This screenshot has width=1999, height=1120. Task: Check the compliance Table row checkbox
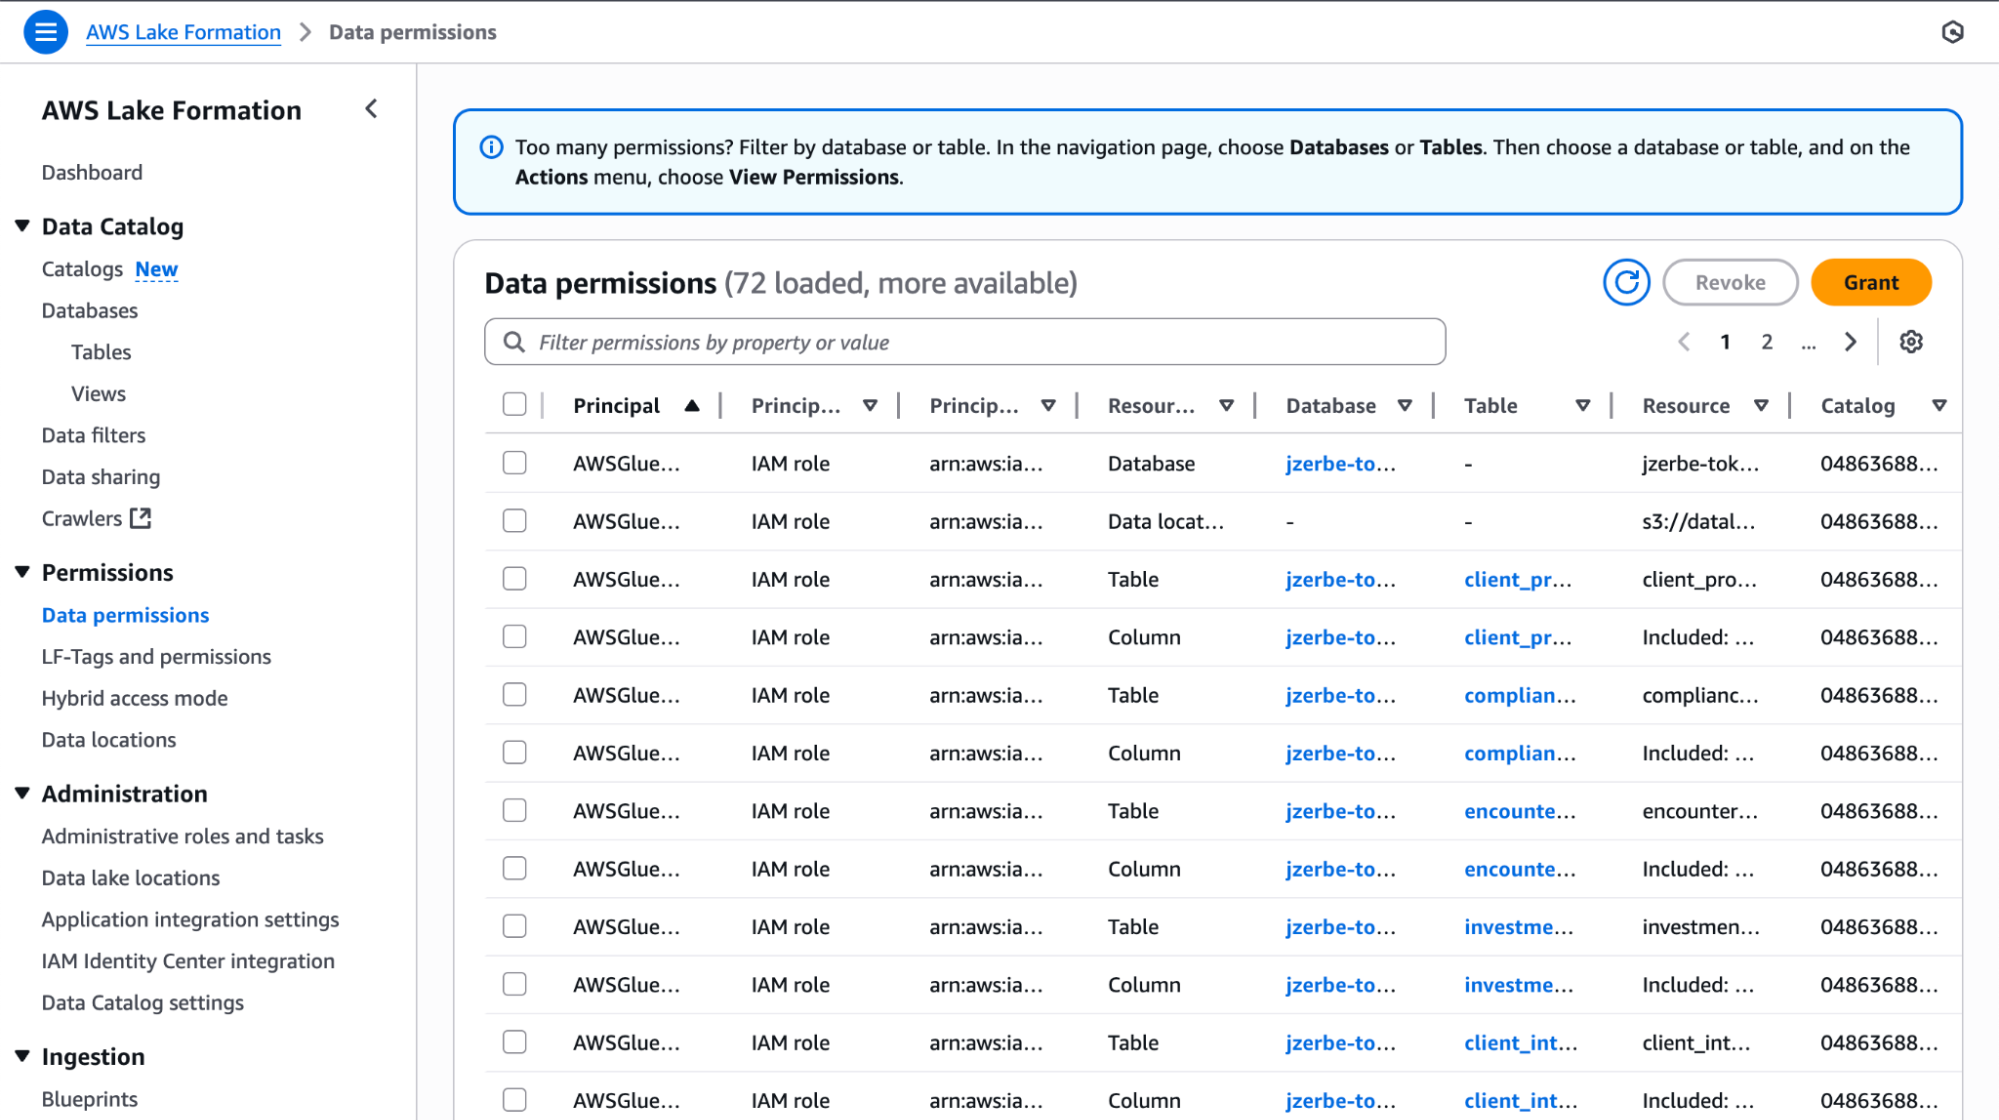click(514, 695)
